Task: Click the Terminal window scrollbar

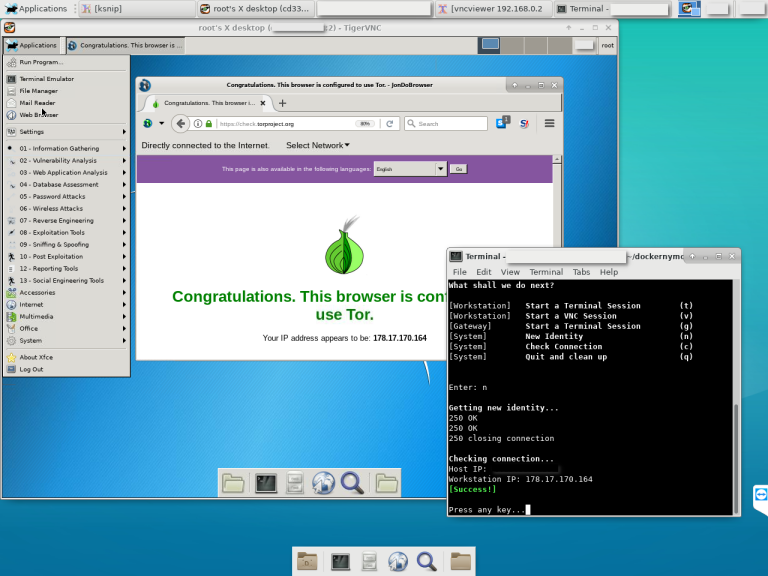Action: (736, 458)
